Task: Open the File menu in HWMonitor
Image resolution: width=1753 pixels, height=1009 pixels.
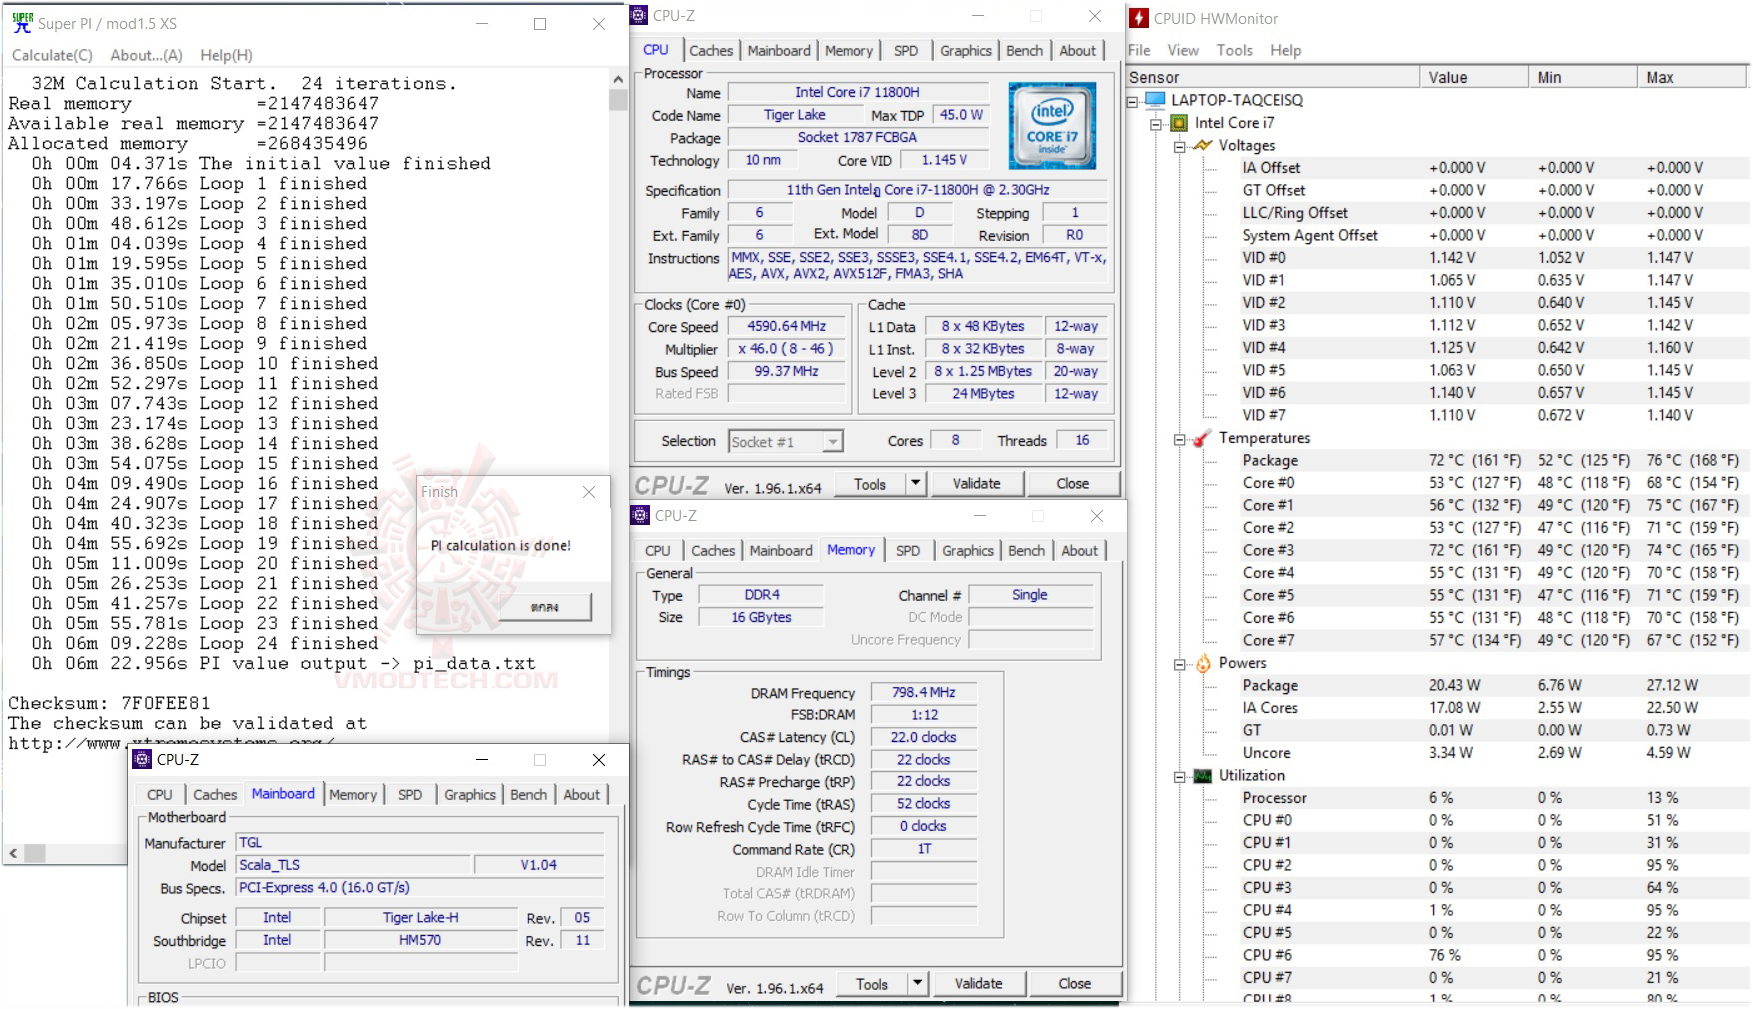Action: [1139, 50]
